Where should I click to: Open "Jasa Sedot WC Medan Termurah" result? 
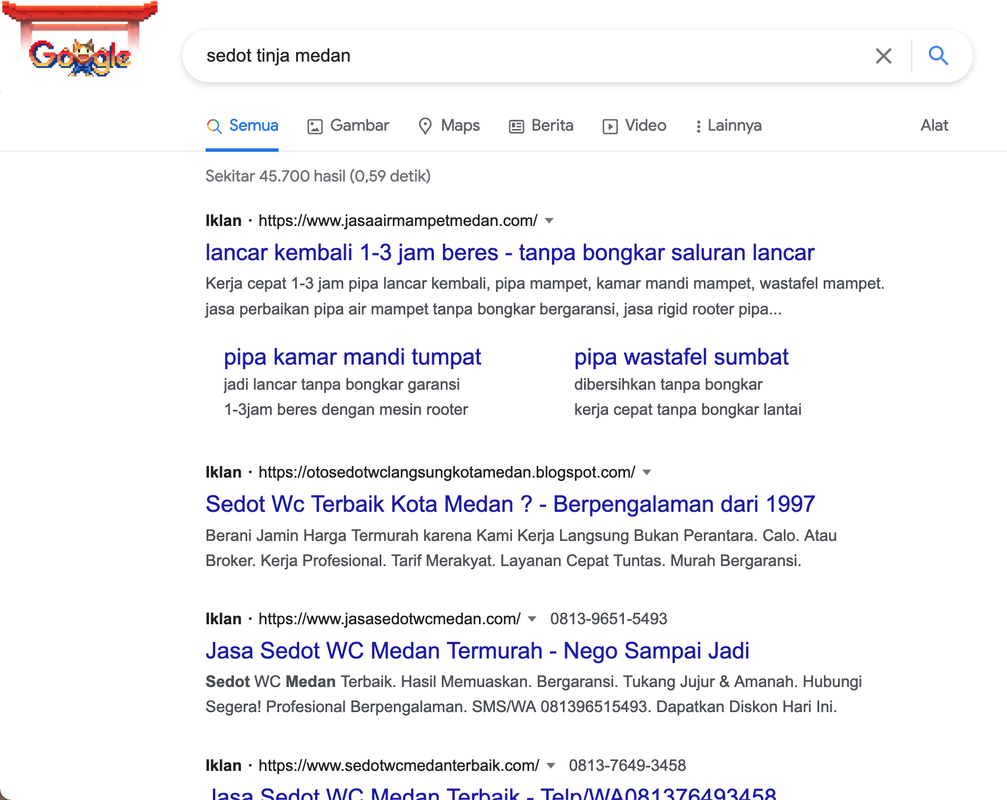pos(477,651)
